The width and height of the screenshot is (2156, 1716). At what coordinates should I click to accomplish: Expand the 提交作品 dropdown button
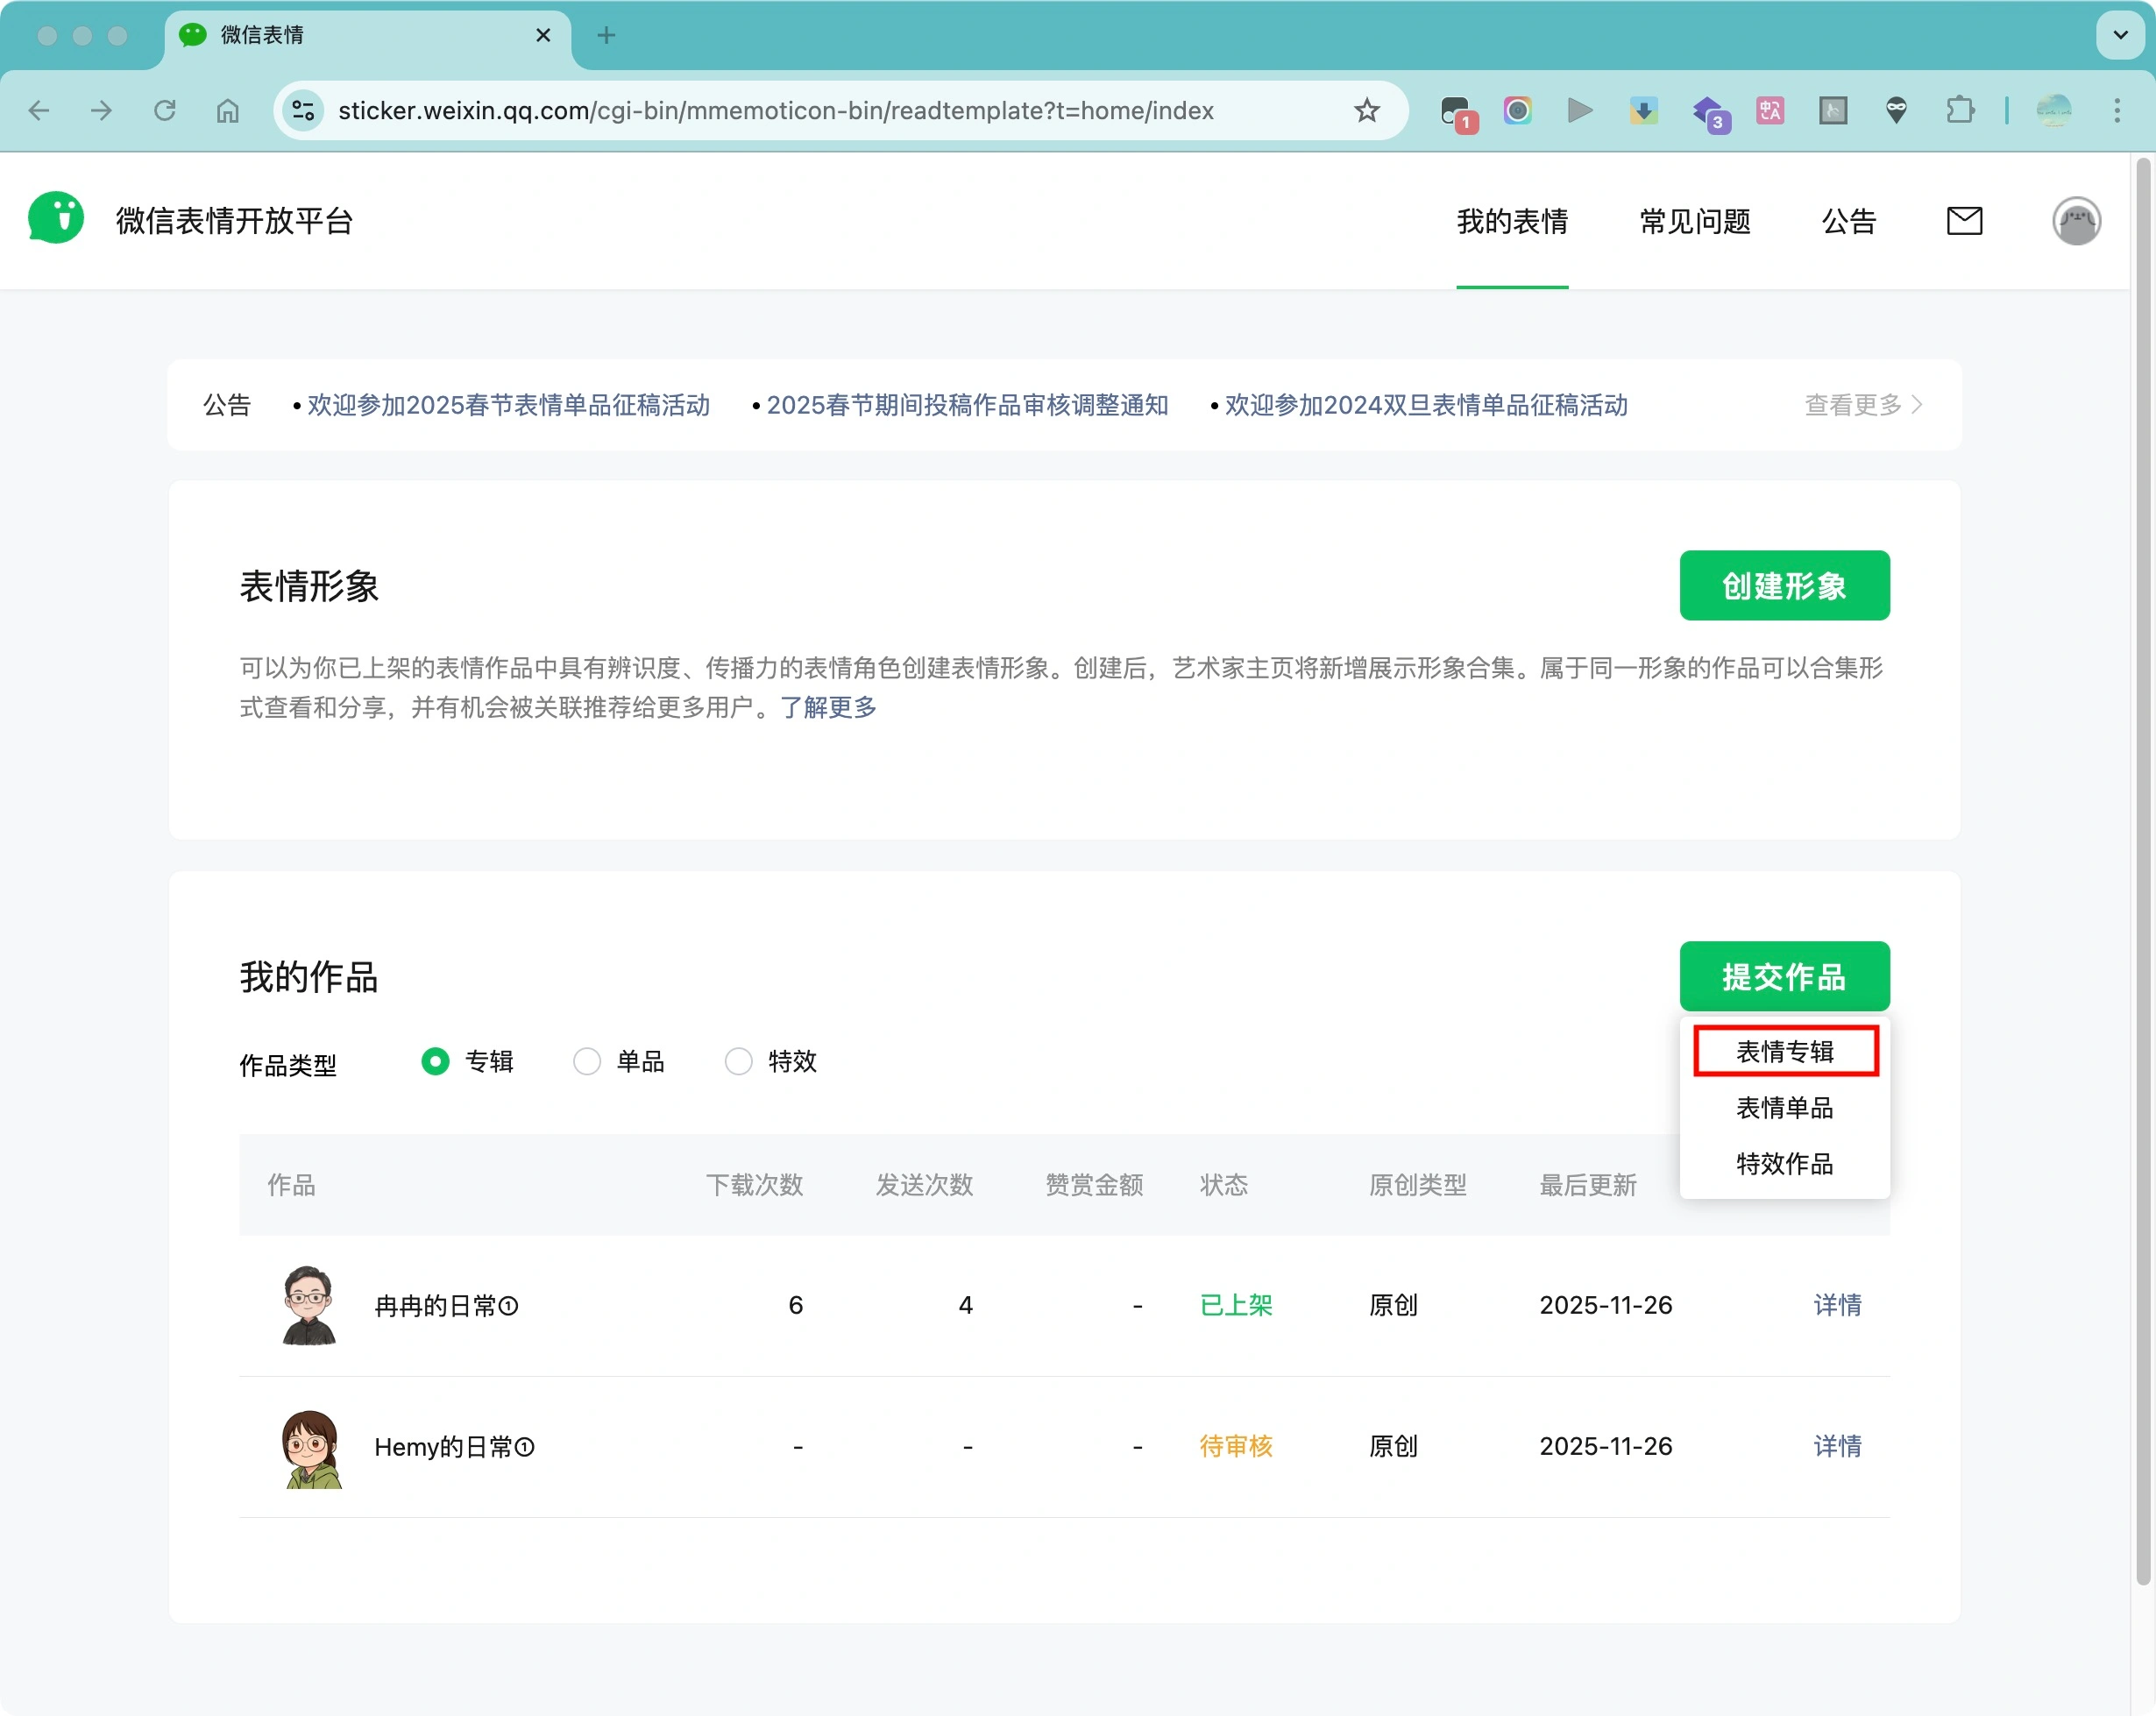[x=1783, y=976]
